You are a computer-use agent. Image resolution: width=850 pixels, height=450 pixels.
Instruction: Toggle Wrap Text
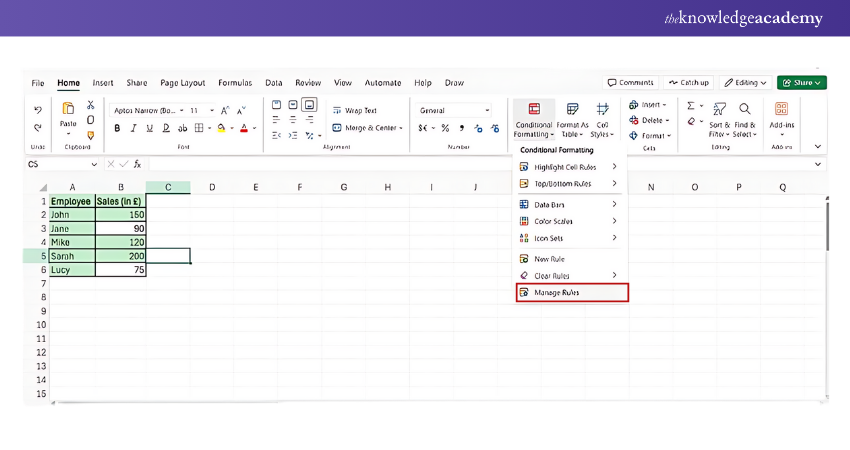click(x=355, y=110)
